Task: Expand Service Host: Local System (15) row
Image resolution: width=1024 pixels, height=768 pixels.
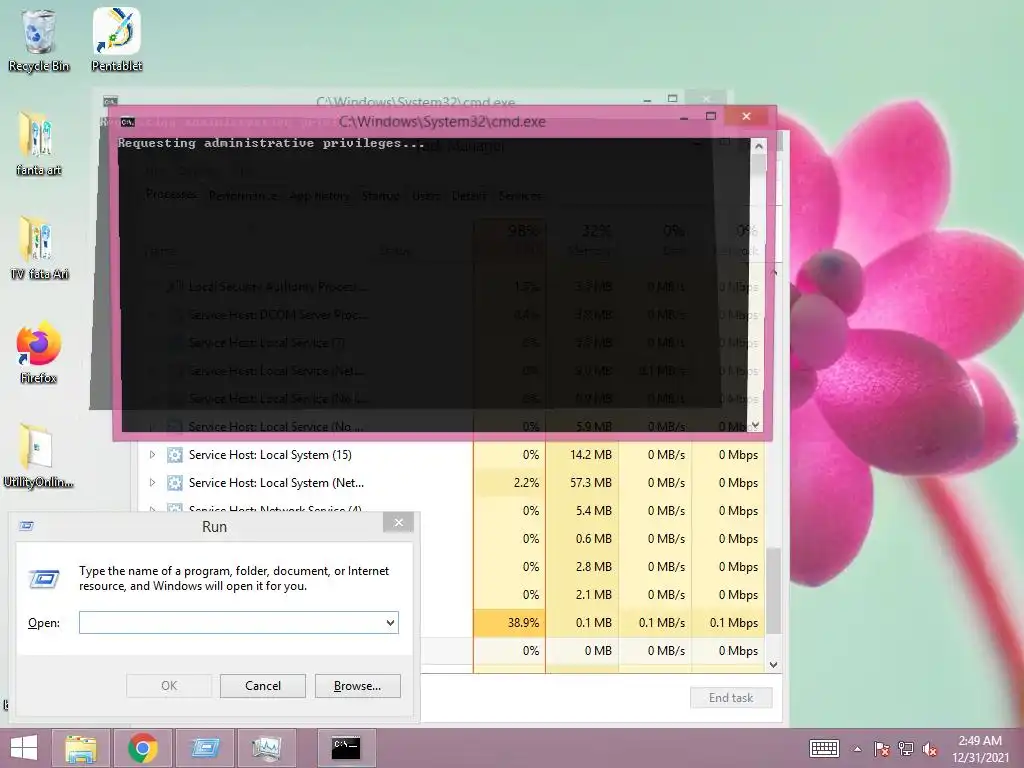Action: [152, 455]
